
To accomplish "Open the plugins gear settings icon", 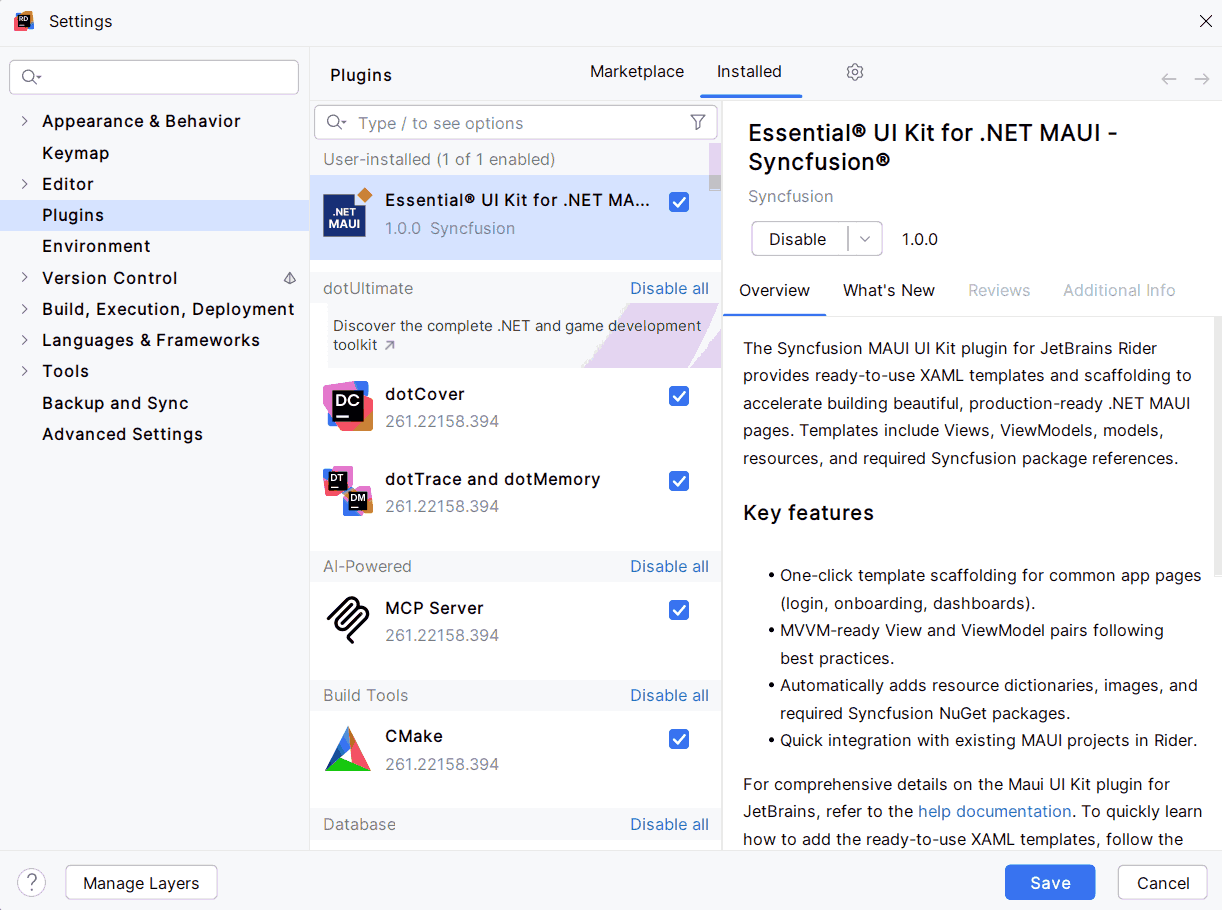I will (x=854, y=72).
